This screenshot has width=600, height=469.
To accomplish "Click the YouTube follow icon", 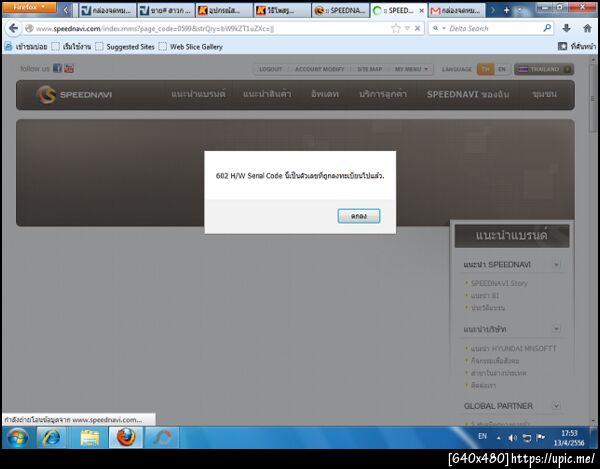I will pyautogui.click(x=69, y=68).
